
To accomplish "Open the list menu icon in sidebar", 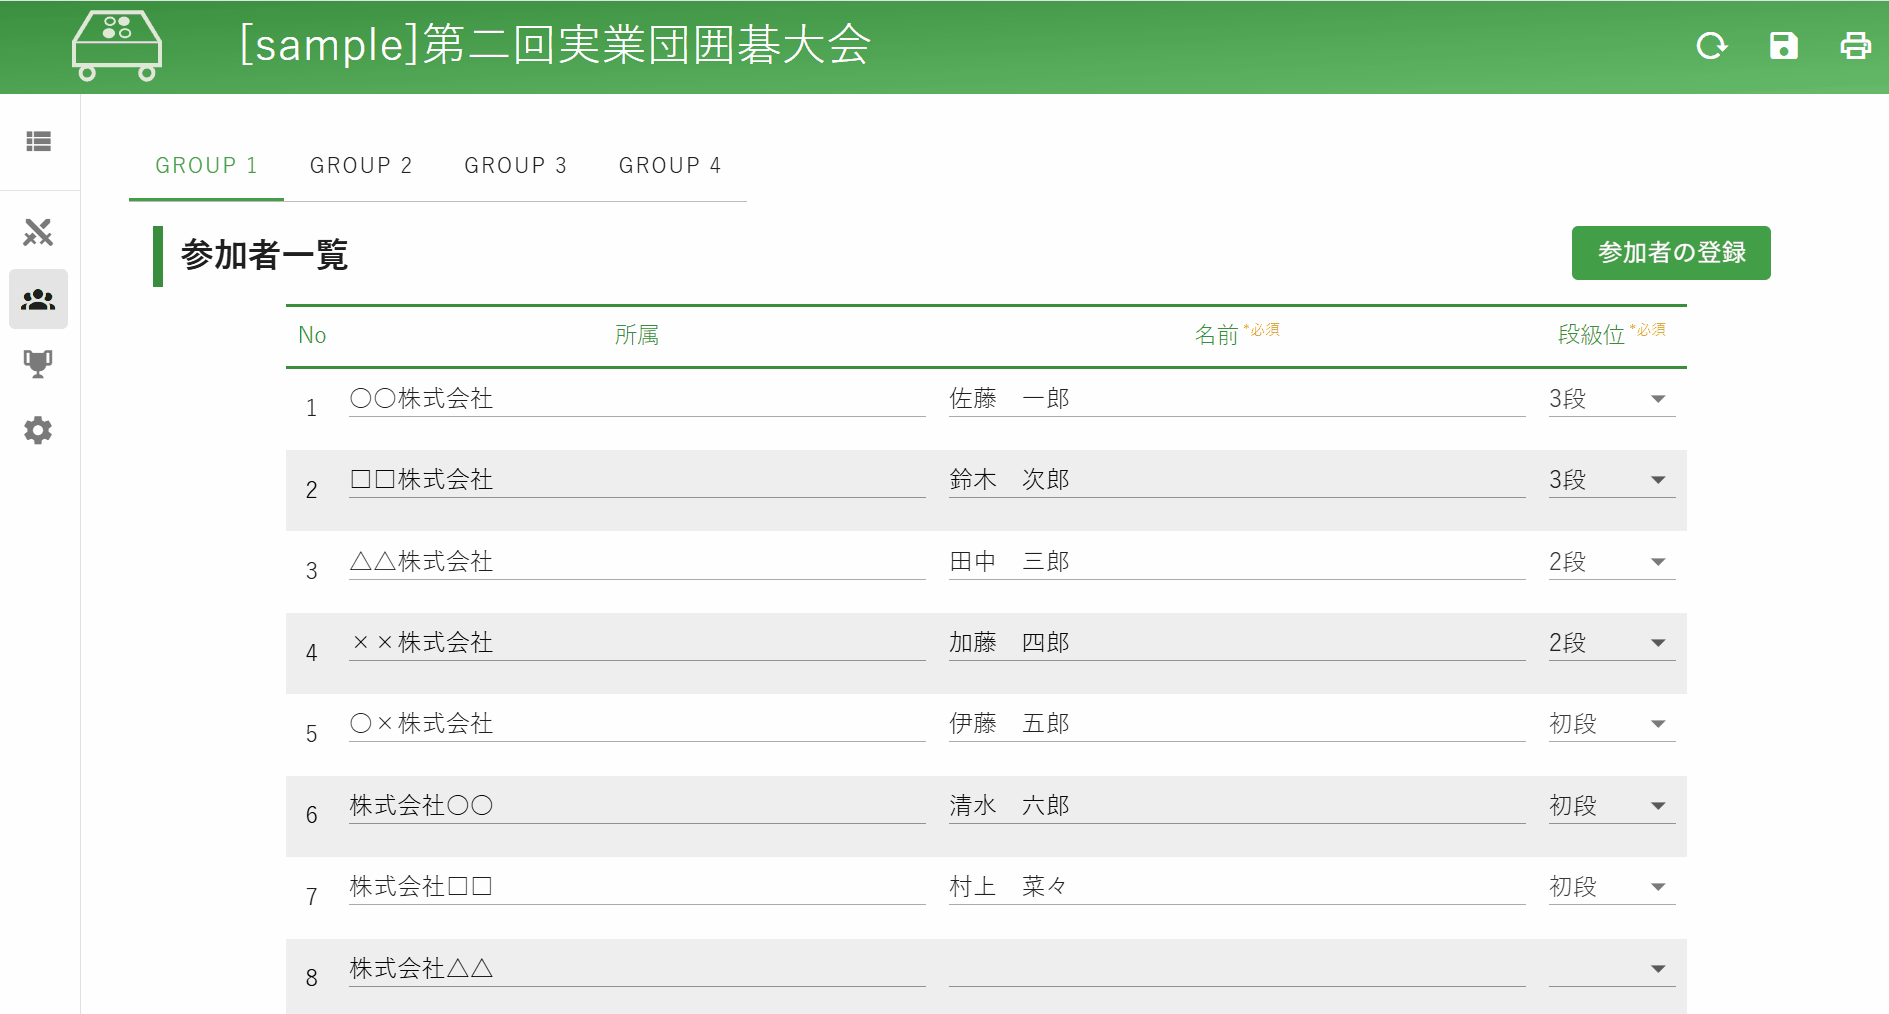I will tap(39, 142).
